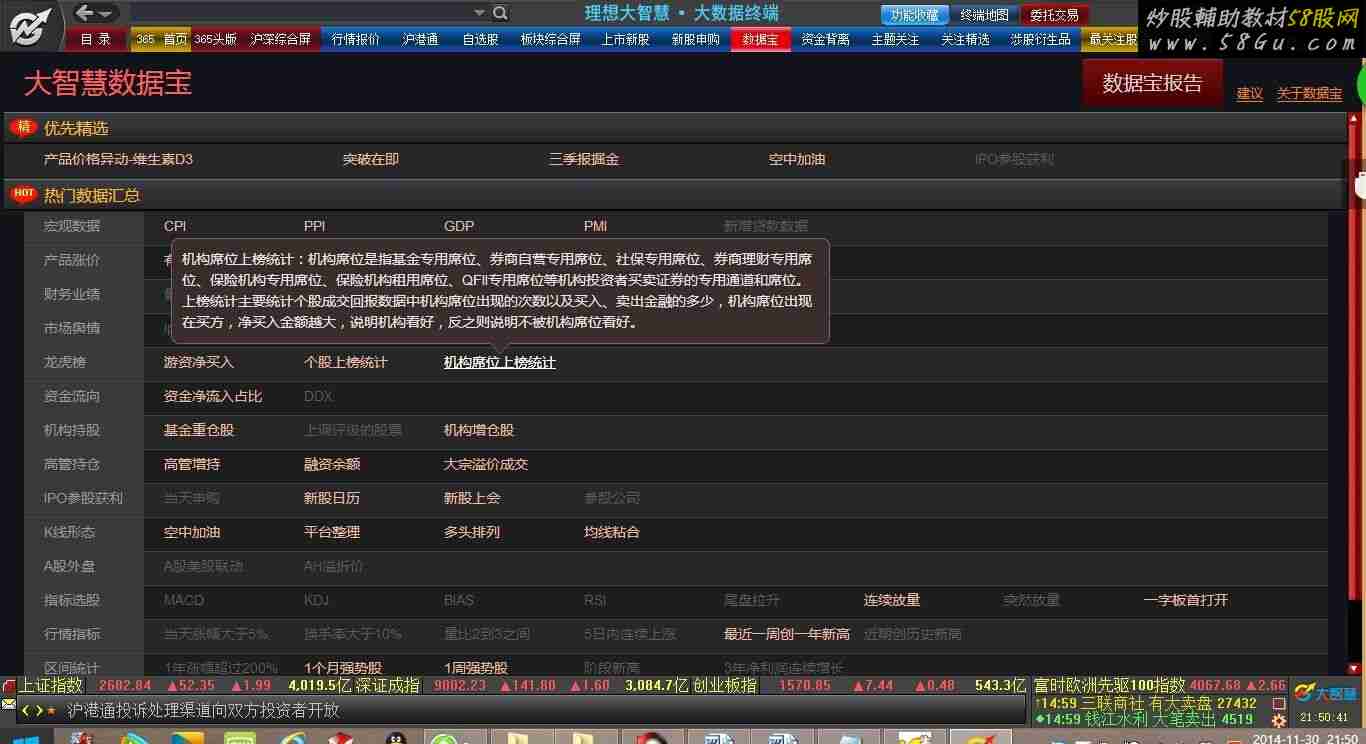Open the gear settings icon bottom right
The width and height of the screenshot is (1366, 744).
[1279, 720]
